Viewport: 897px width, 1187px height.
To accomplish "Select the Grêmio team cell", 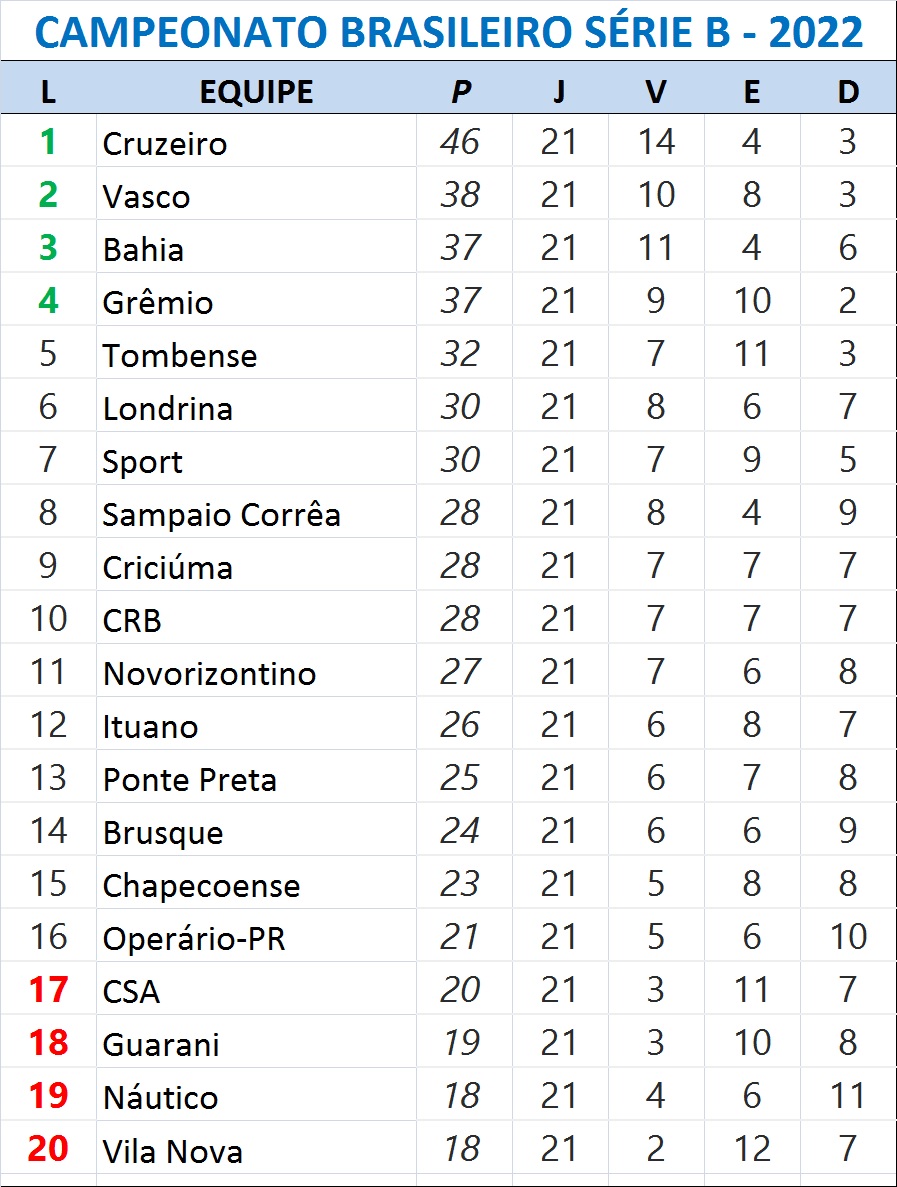I will [x=257, y=301].
